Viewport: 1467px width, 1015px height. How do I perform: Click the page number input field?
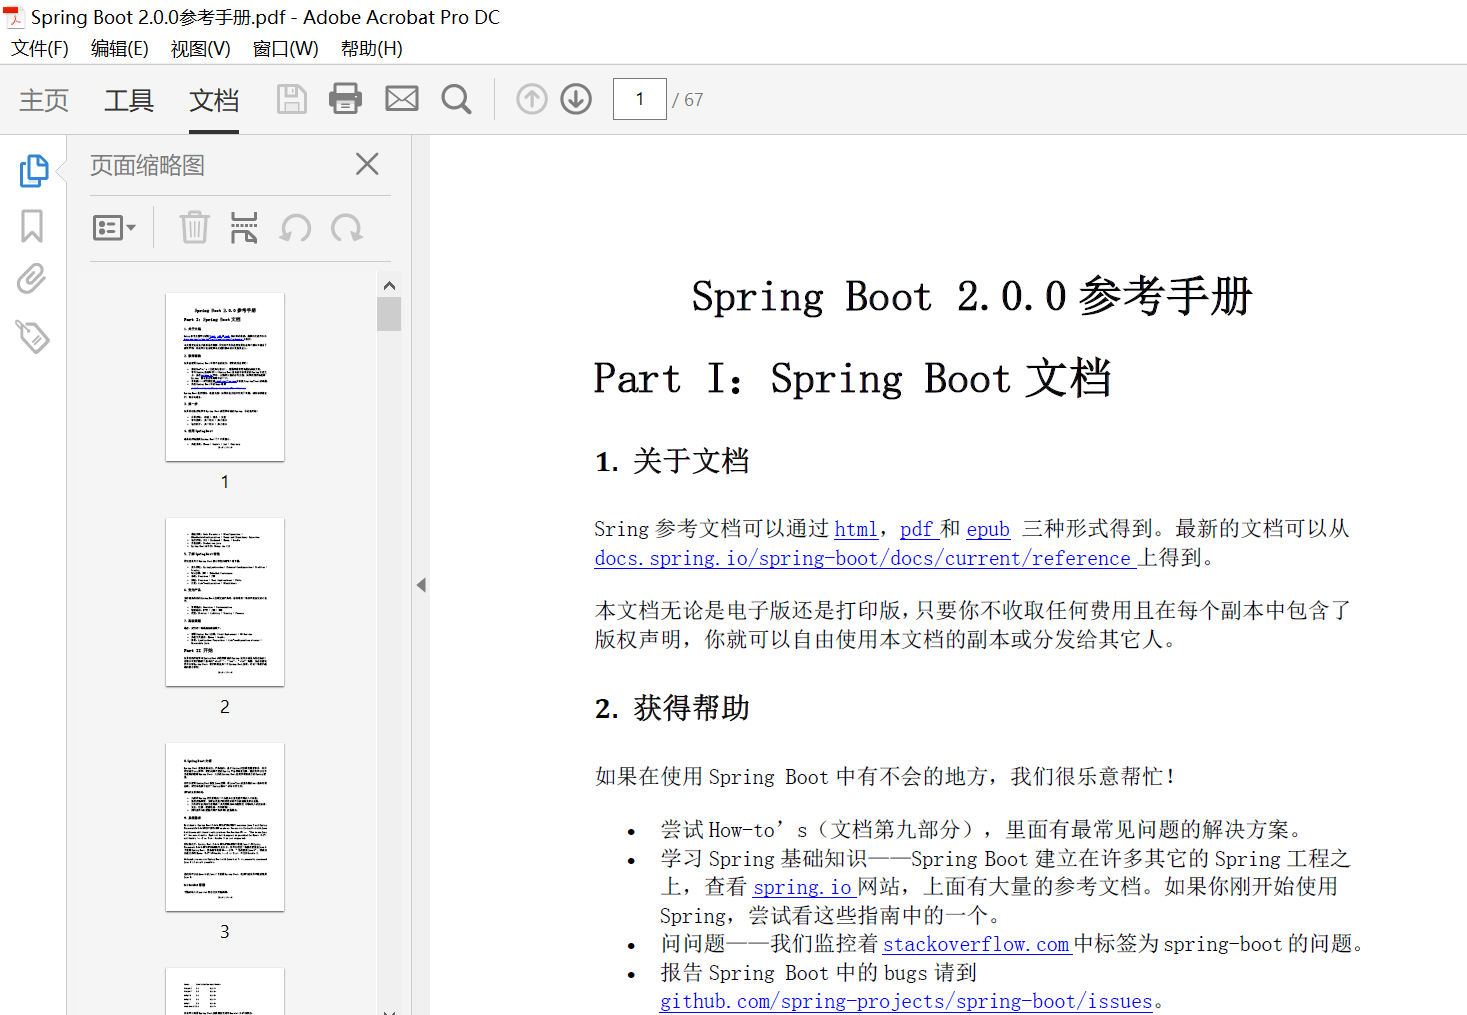point(640,99)
